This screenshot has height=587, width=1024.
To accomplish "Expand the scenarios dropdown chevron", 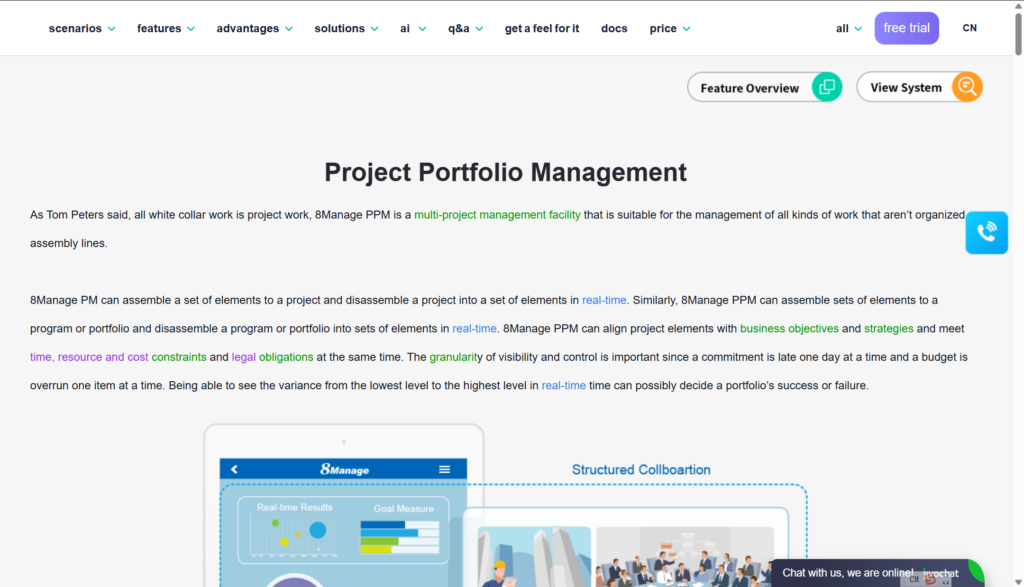I will tap(112, 29).
